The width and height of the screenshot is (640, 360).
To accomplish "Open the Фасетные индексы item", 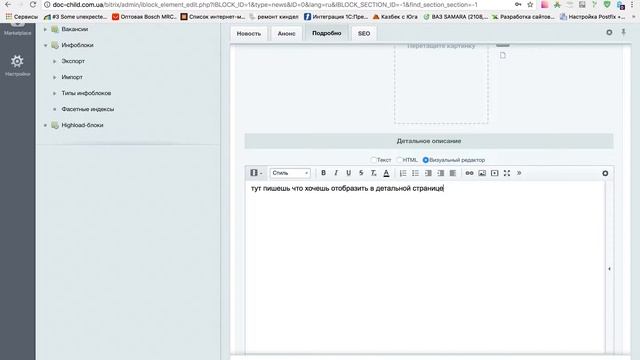I will (88, 109).
